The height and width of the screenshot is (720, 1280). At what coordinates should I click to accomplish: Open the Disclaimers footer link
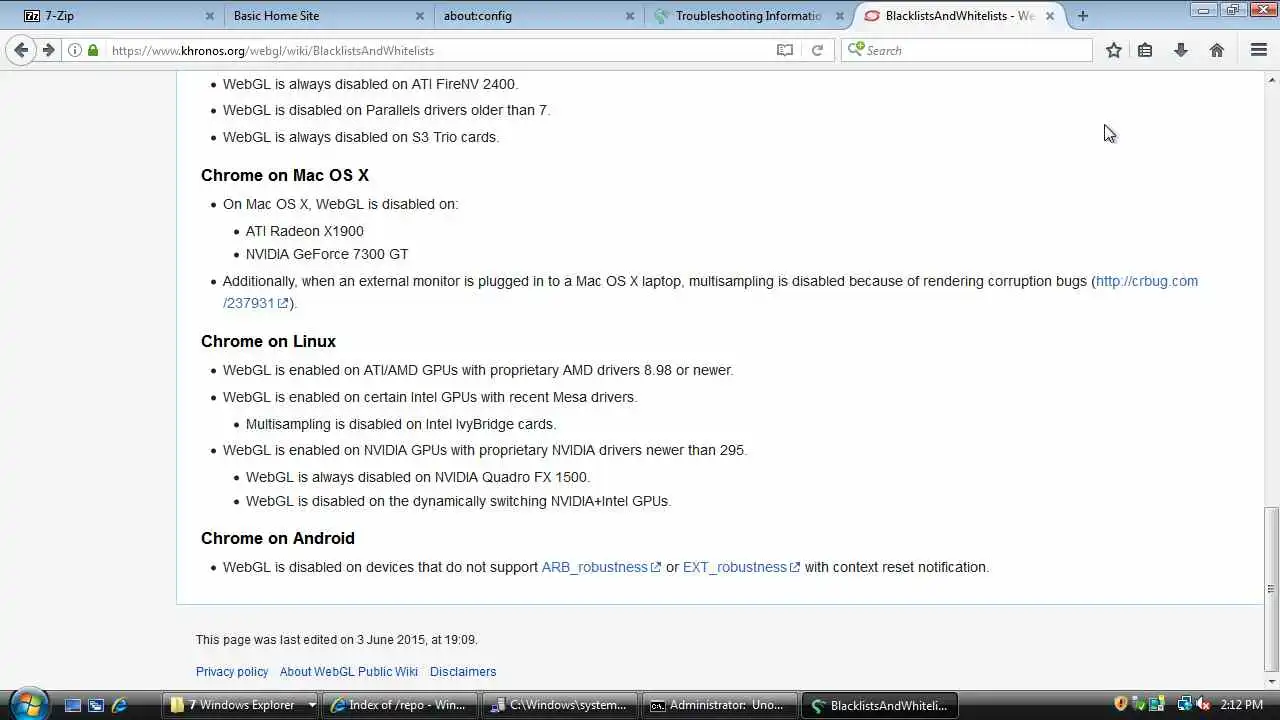click(463, 672)
